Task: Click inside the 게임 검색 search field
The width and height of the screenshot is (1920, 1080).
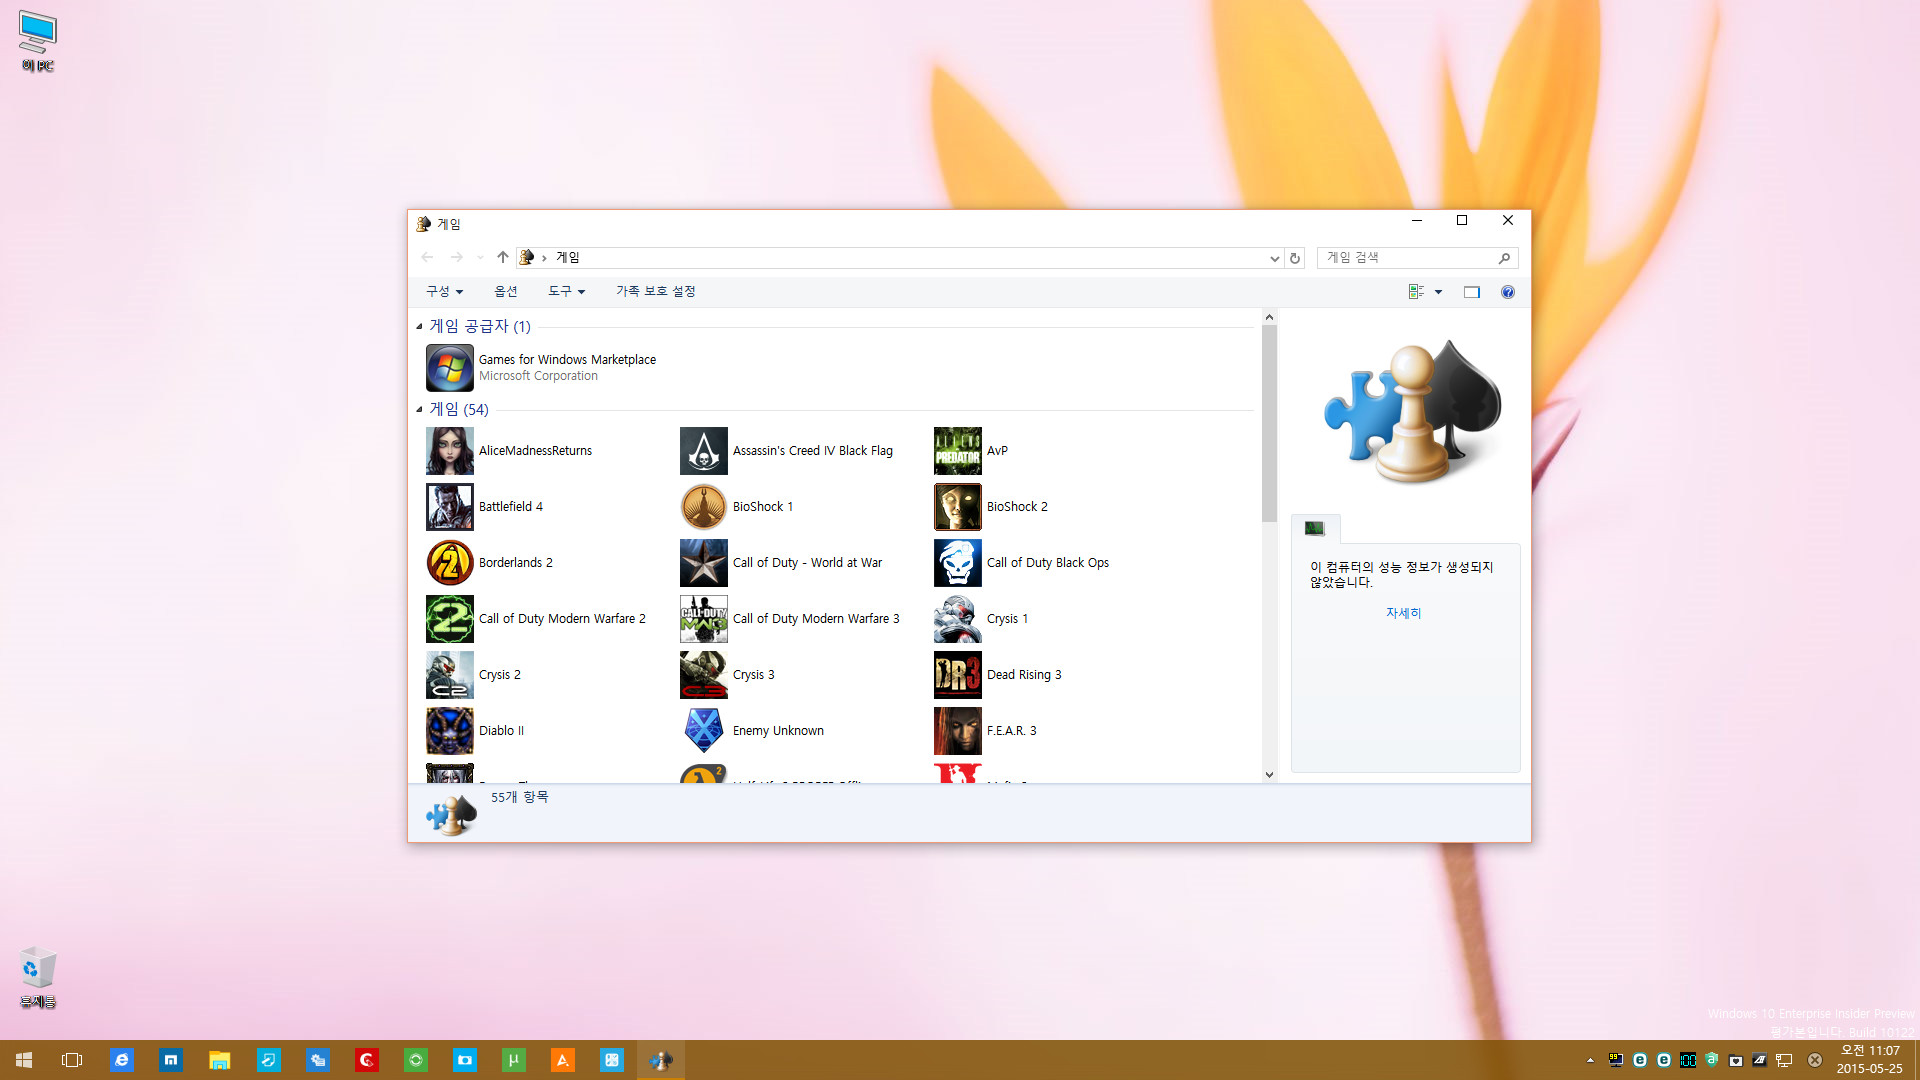Action: (x=1408, y=258)
